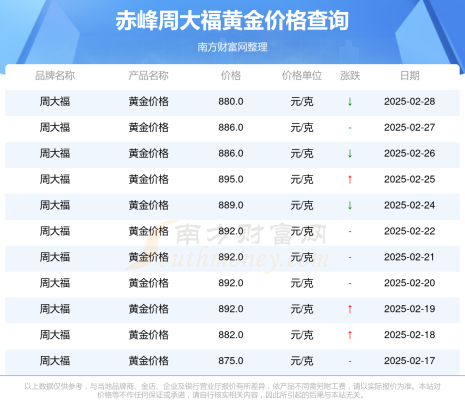
Task: Click the subtitle 南方财富网整理
Action: point(232,47)
